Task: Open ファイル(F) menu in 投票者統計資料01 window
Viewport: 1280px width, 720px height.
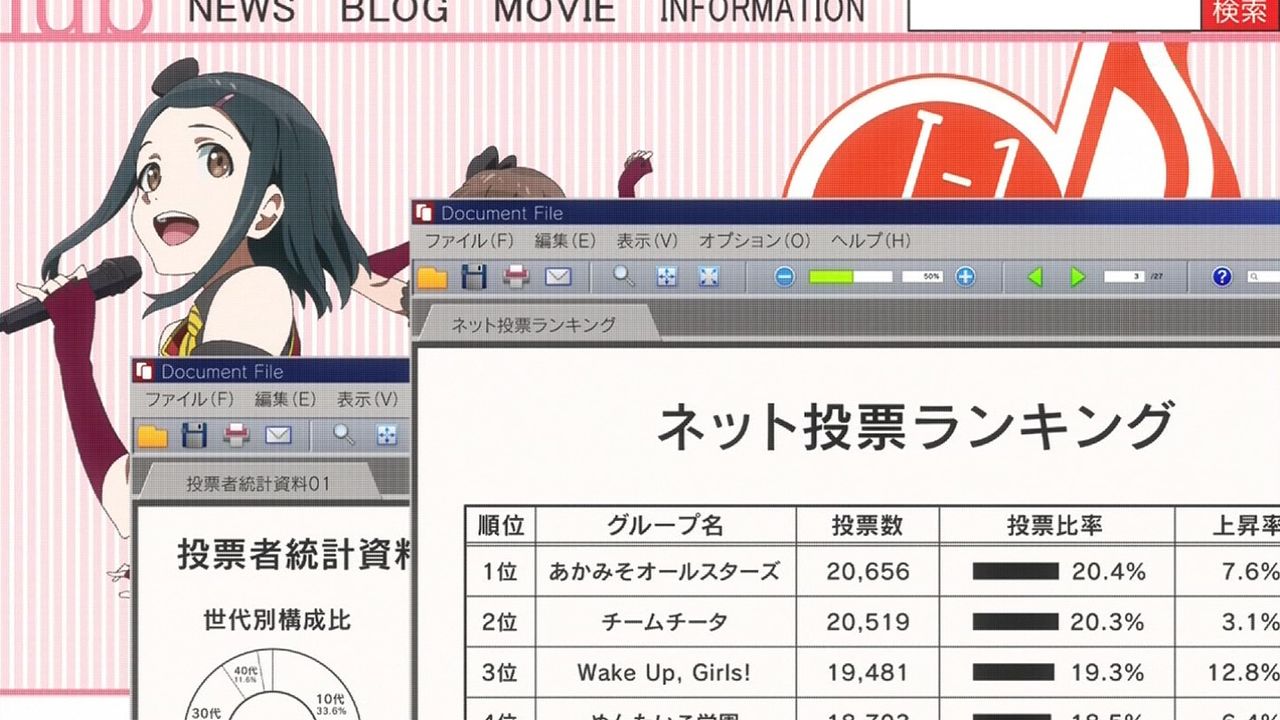Action: coord(189,399)
